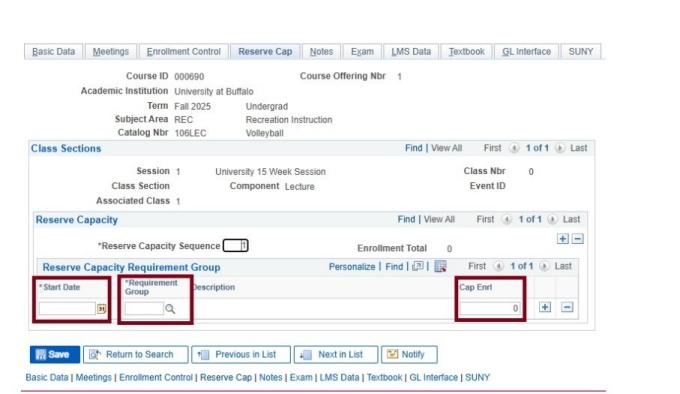Focus the Cap Enrl input field
Image resolution: width=680 pixels, height=394 pixels.
coord(490,308)
